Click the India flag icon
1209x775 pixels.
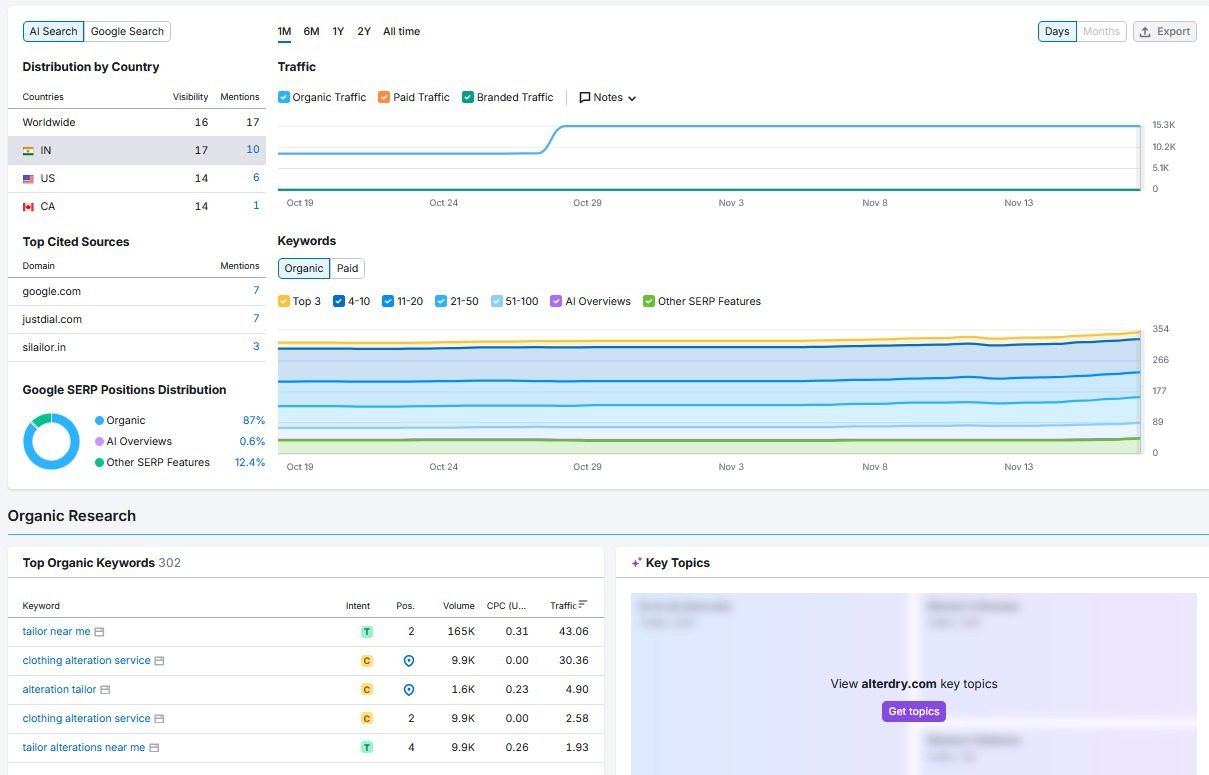click(28, 150)
